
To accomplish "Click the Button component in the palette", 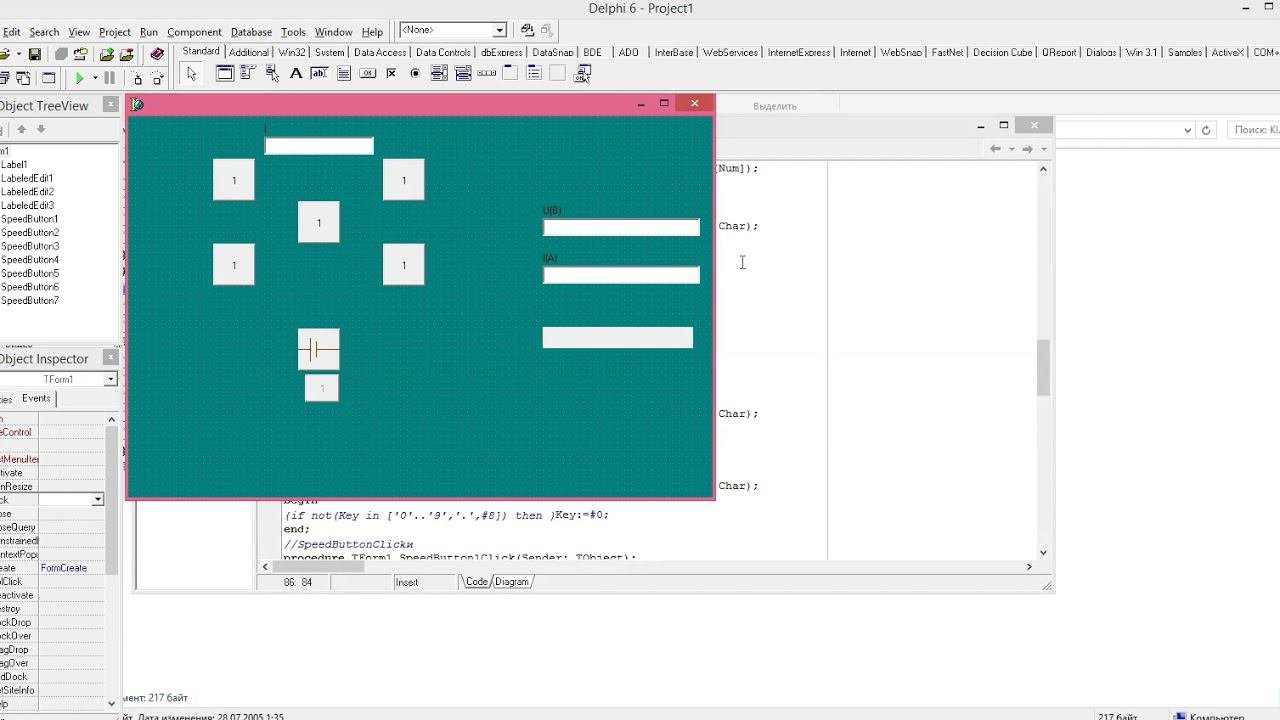I will click(x=367, y=73).
